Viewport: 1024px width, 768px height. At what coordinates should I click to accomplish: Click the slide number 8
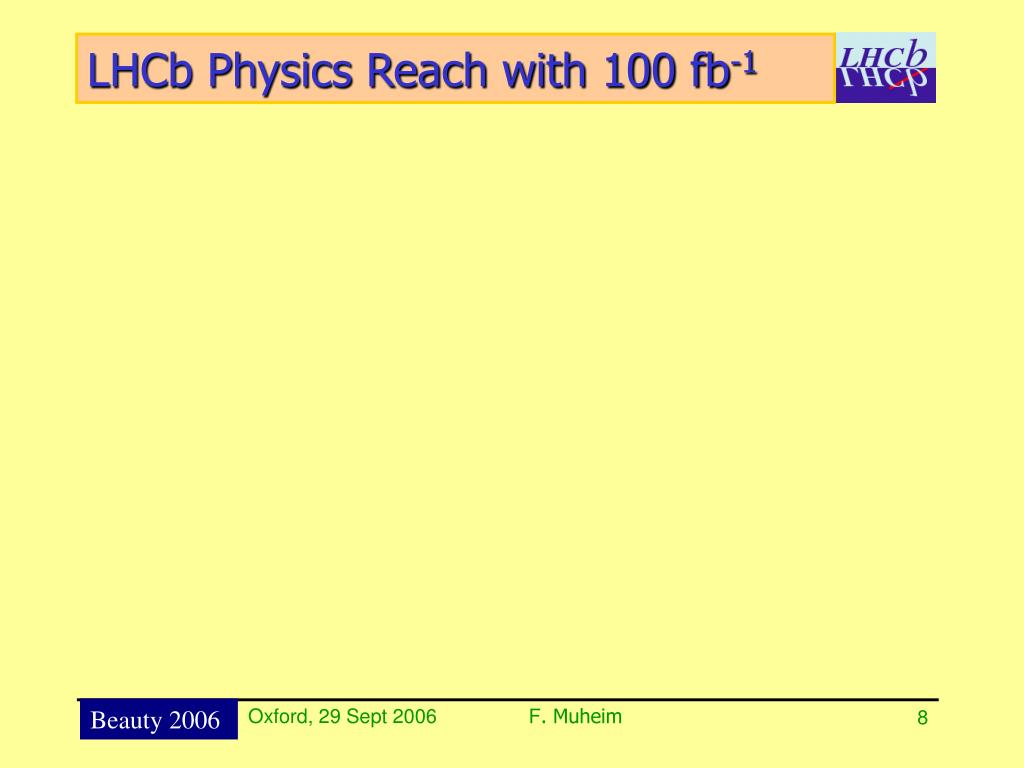click(922, 718)
